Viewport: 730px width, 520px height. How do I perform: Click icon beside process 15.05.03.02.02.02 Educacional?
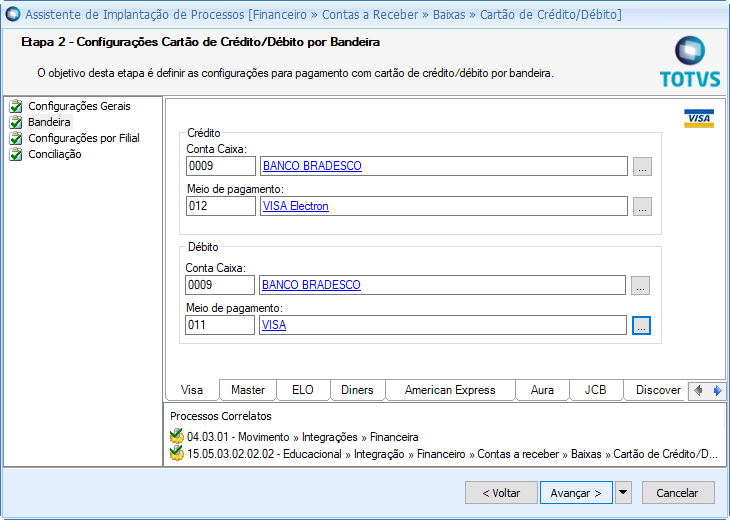click(x=176, y=453)
